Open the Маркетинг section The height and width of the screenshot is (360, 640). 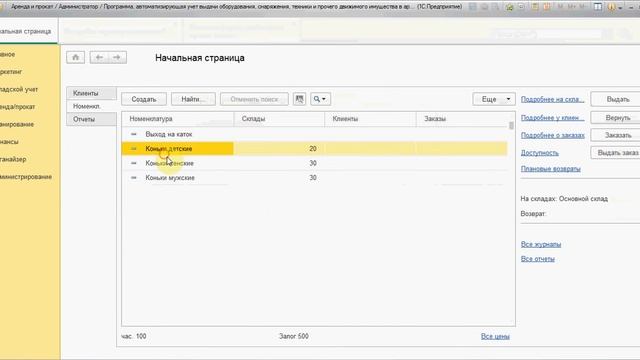(11, 71)
